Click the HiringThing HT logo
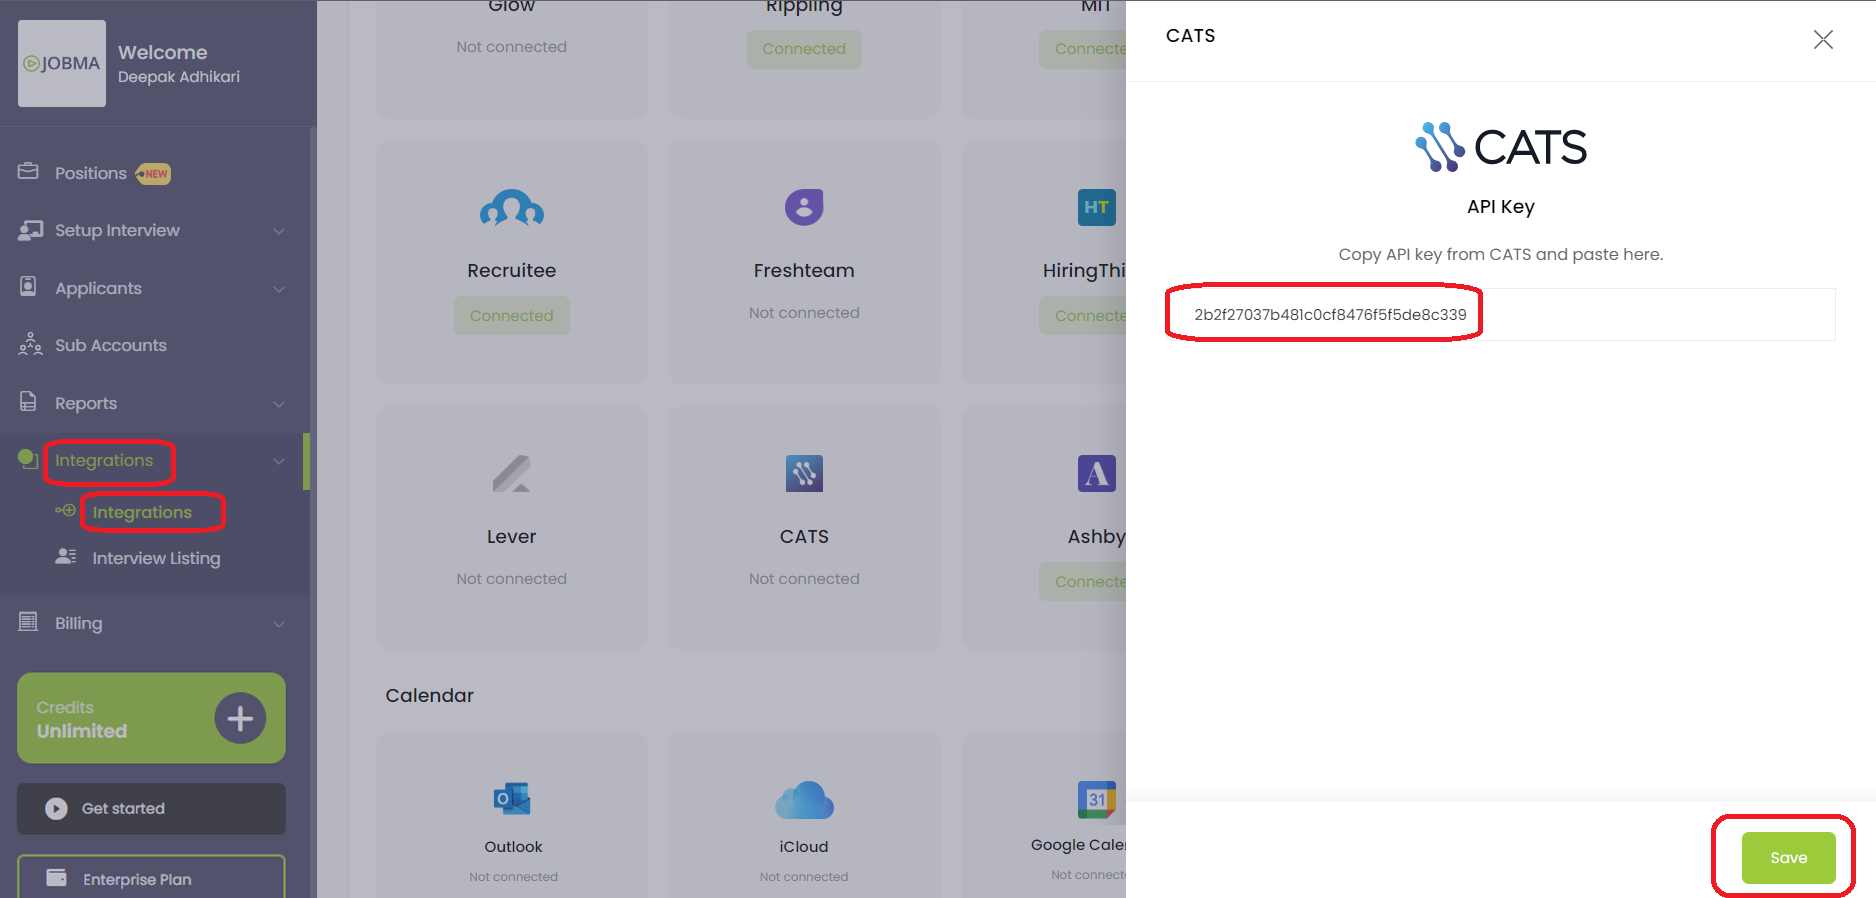This screenshot has height=898, width=1876. pyautogui.click(x=1097, y=207)
